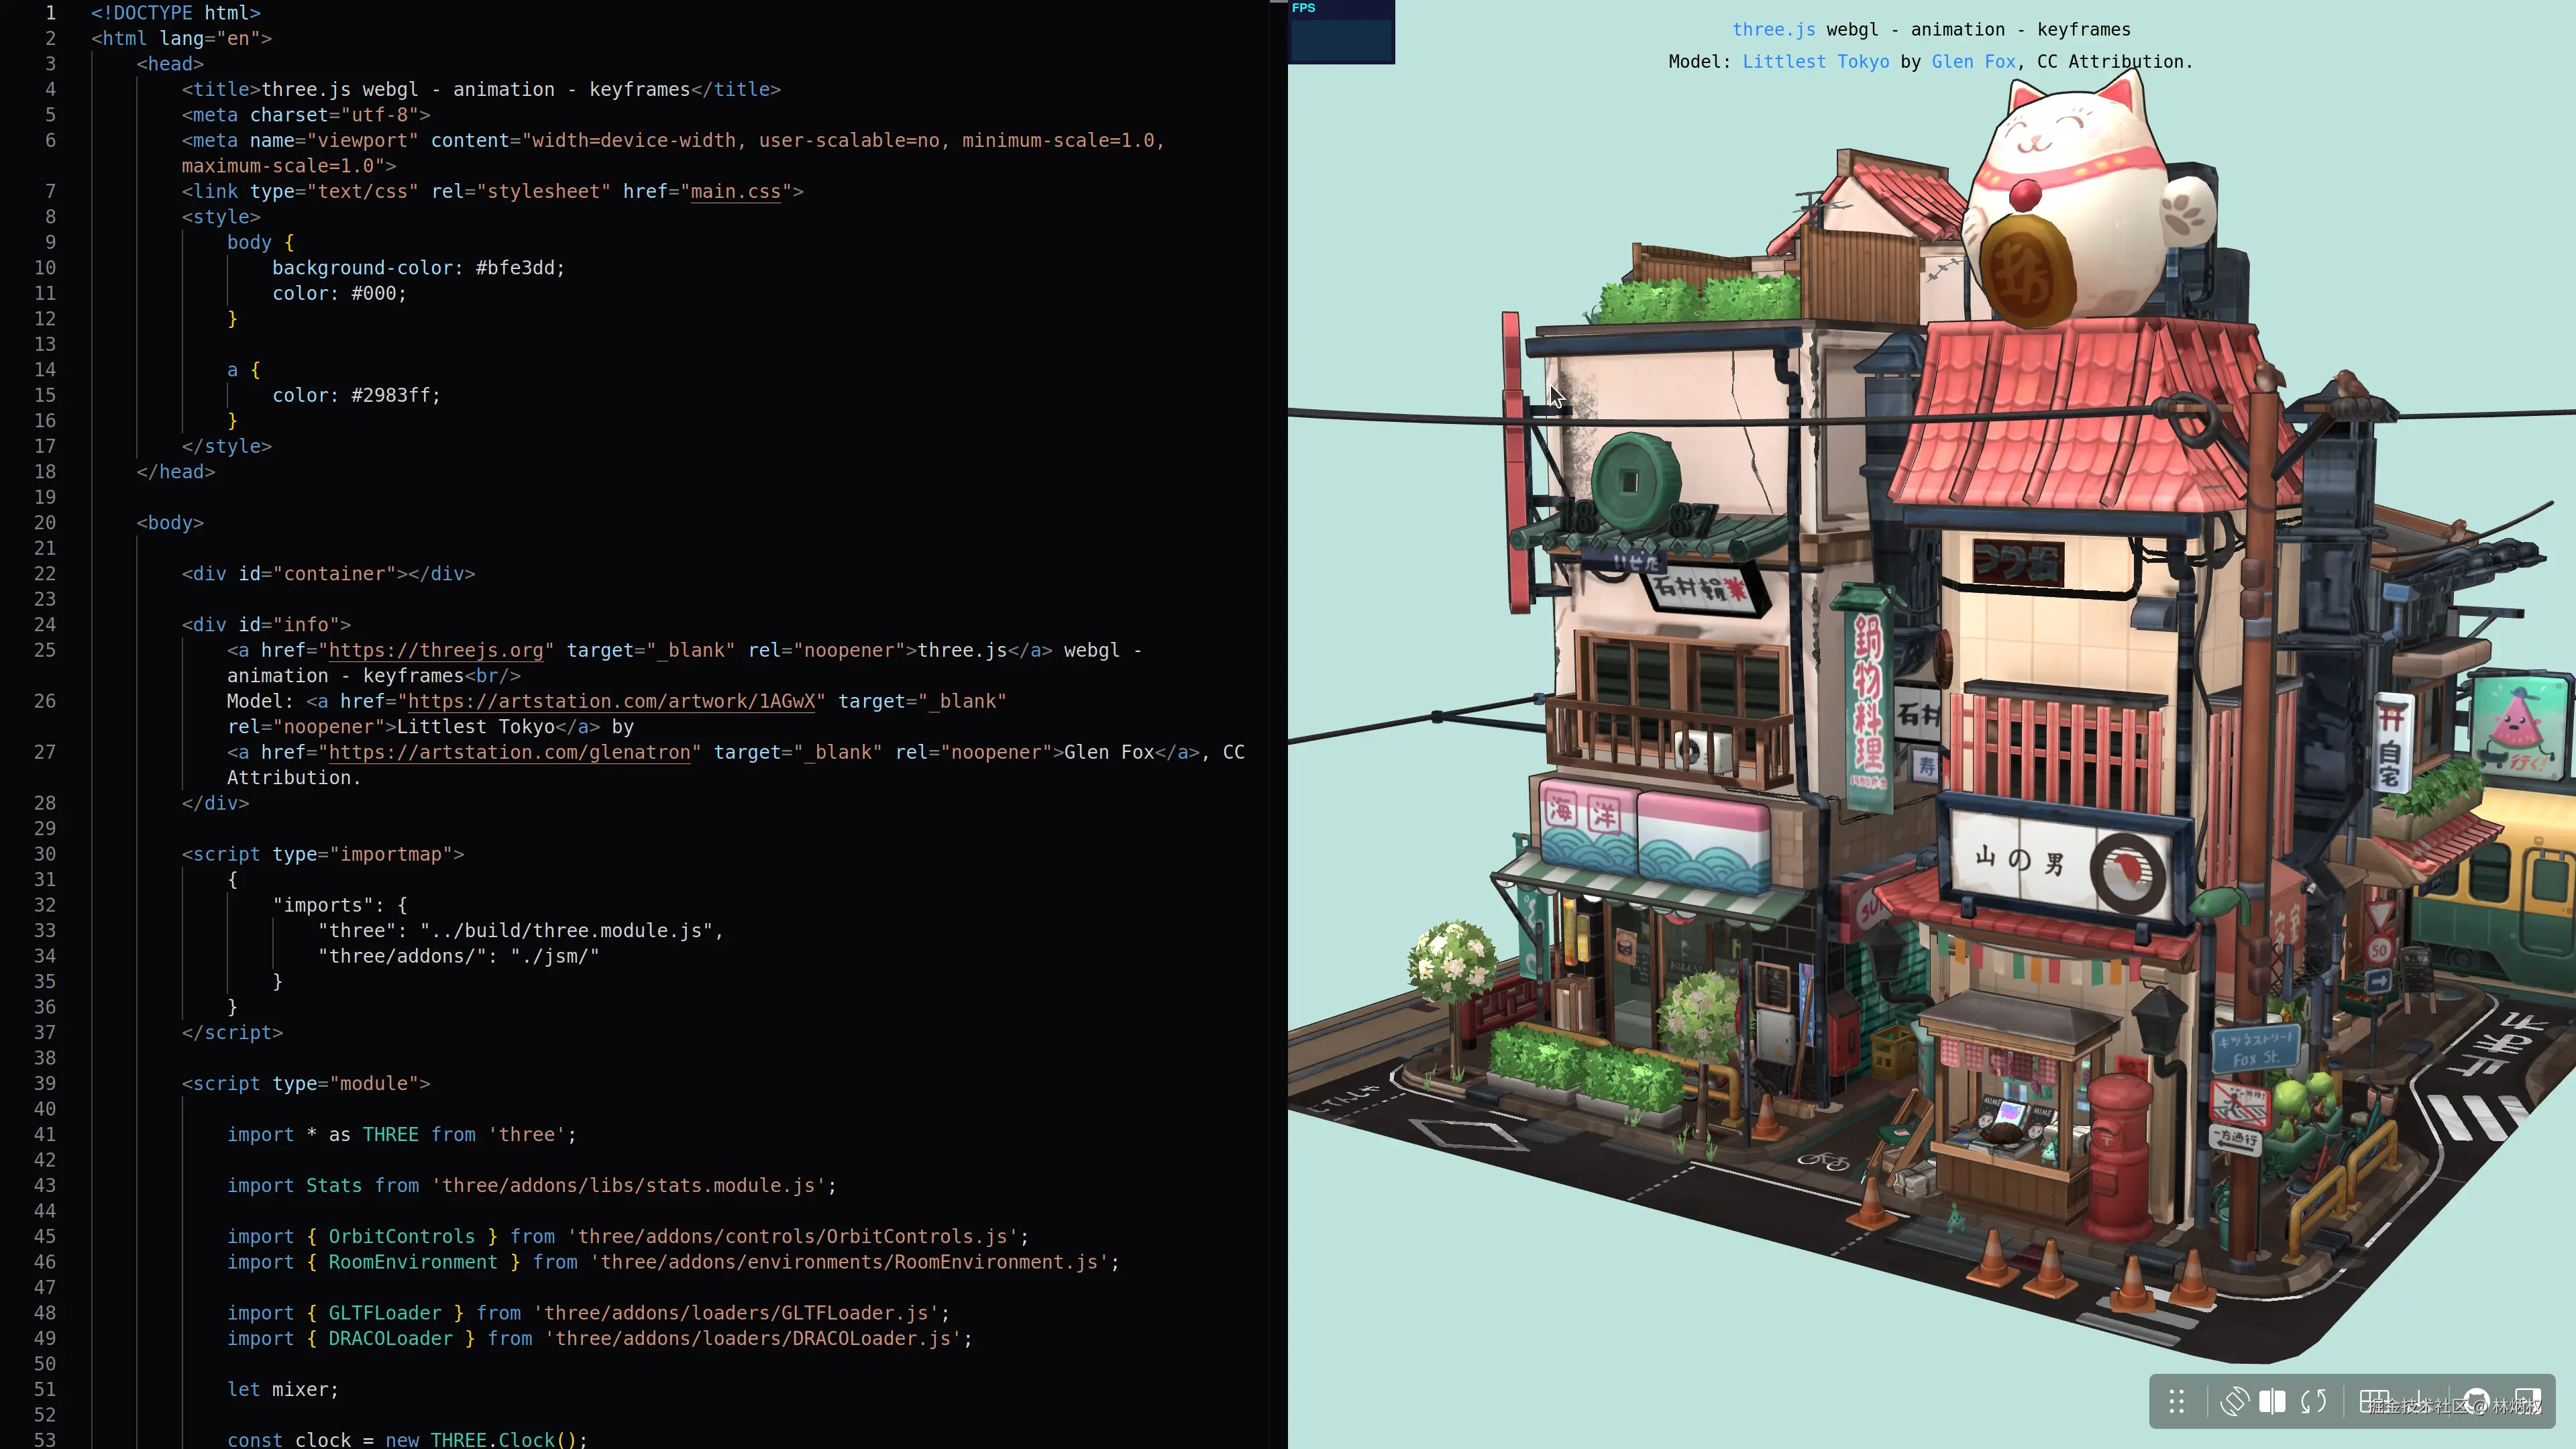2576x1449 pixels.
Task: Click the refresh preview arrows icon
Action: tap(2313, 1401)
